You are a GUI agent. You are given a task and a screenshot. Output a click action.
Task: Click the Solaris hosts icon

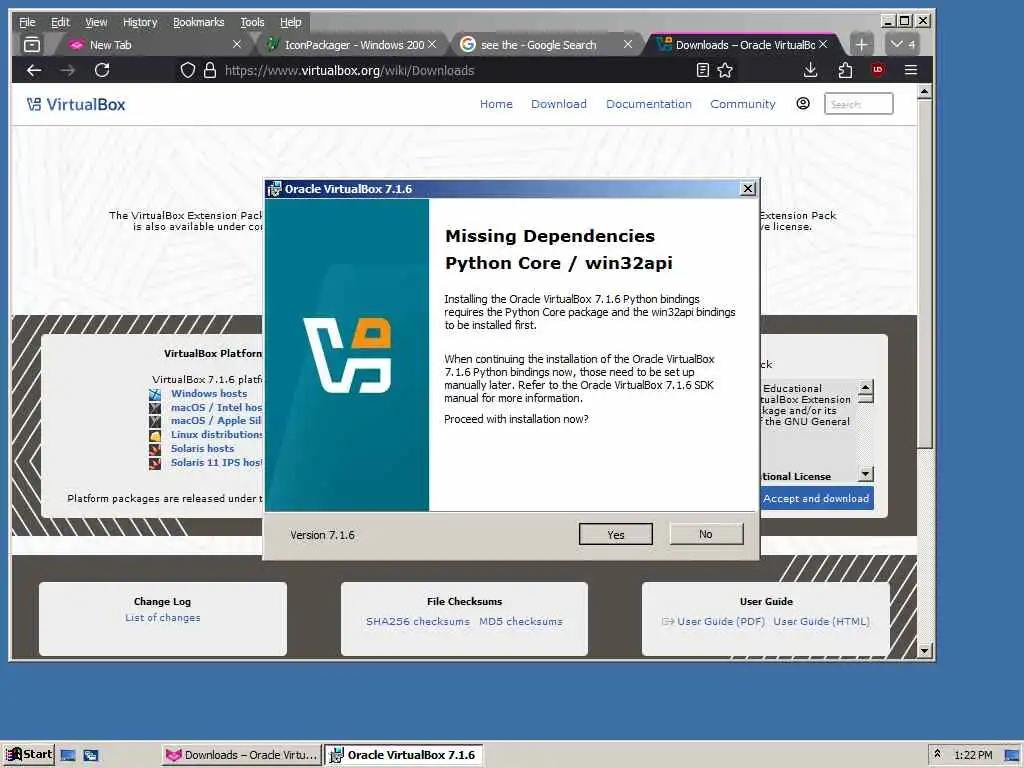pos(155,449)
